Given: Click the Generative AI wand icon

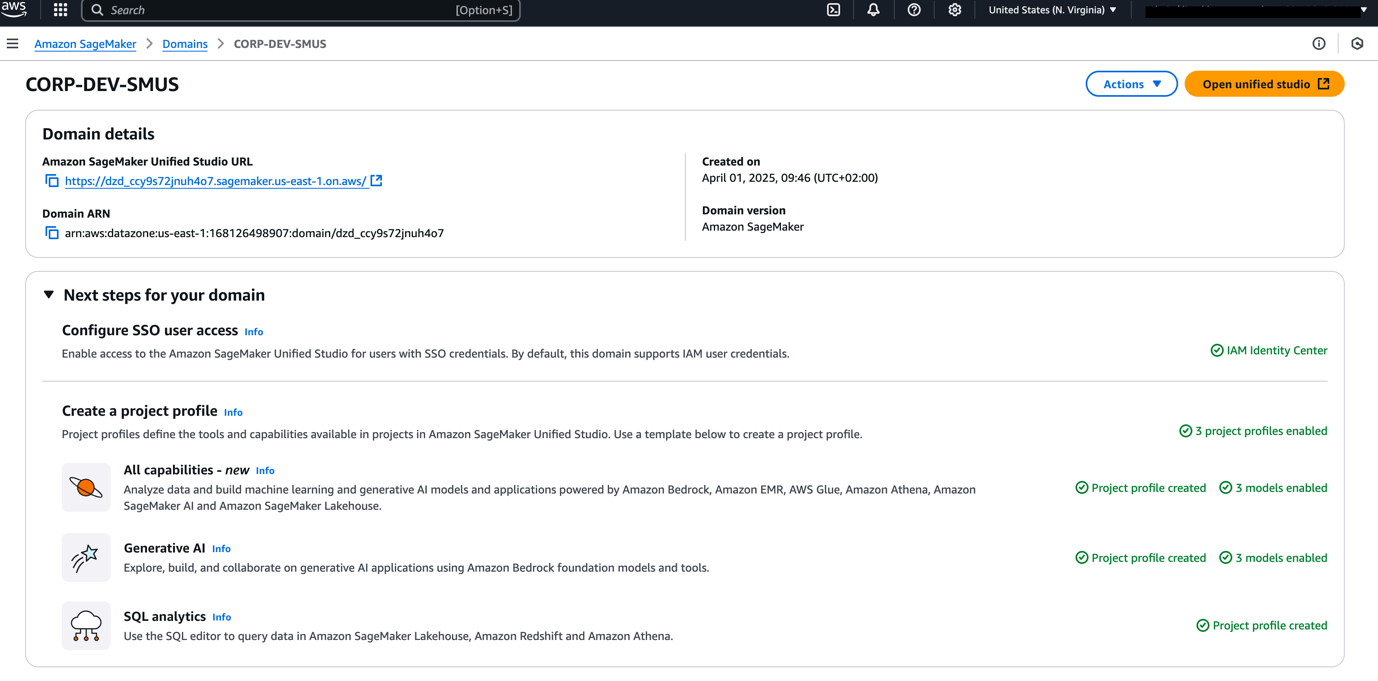Looking at the screenshot, I should 86,557.
